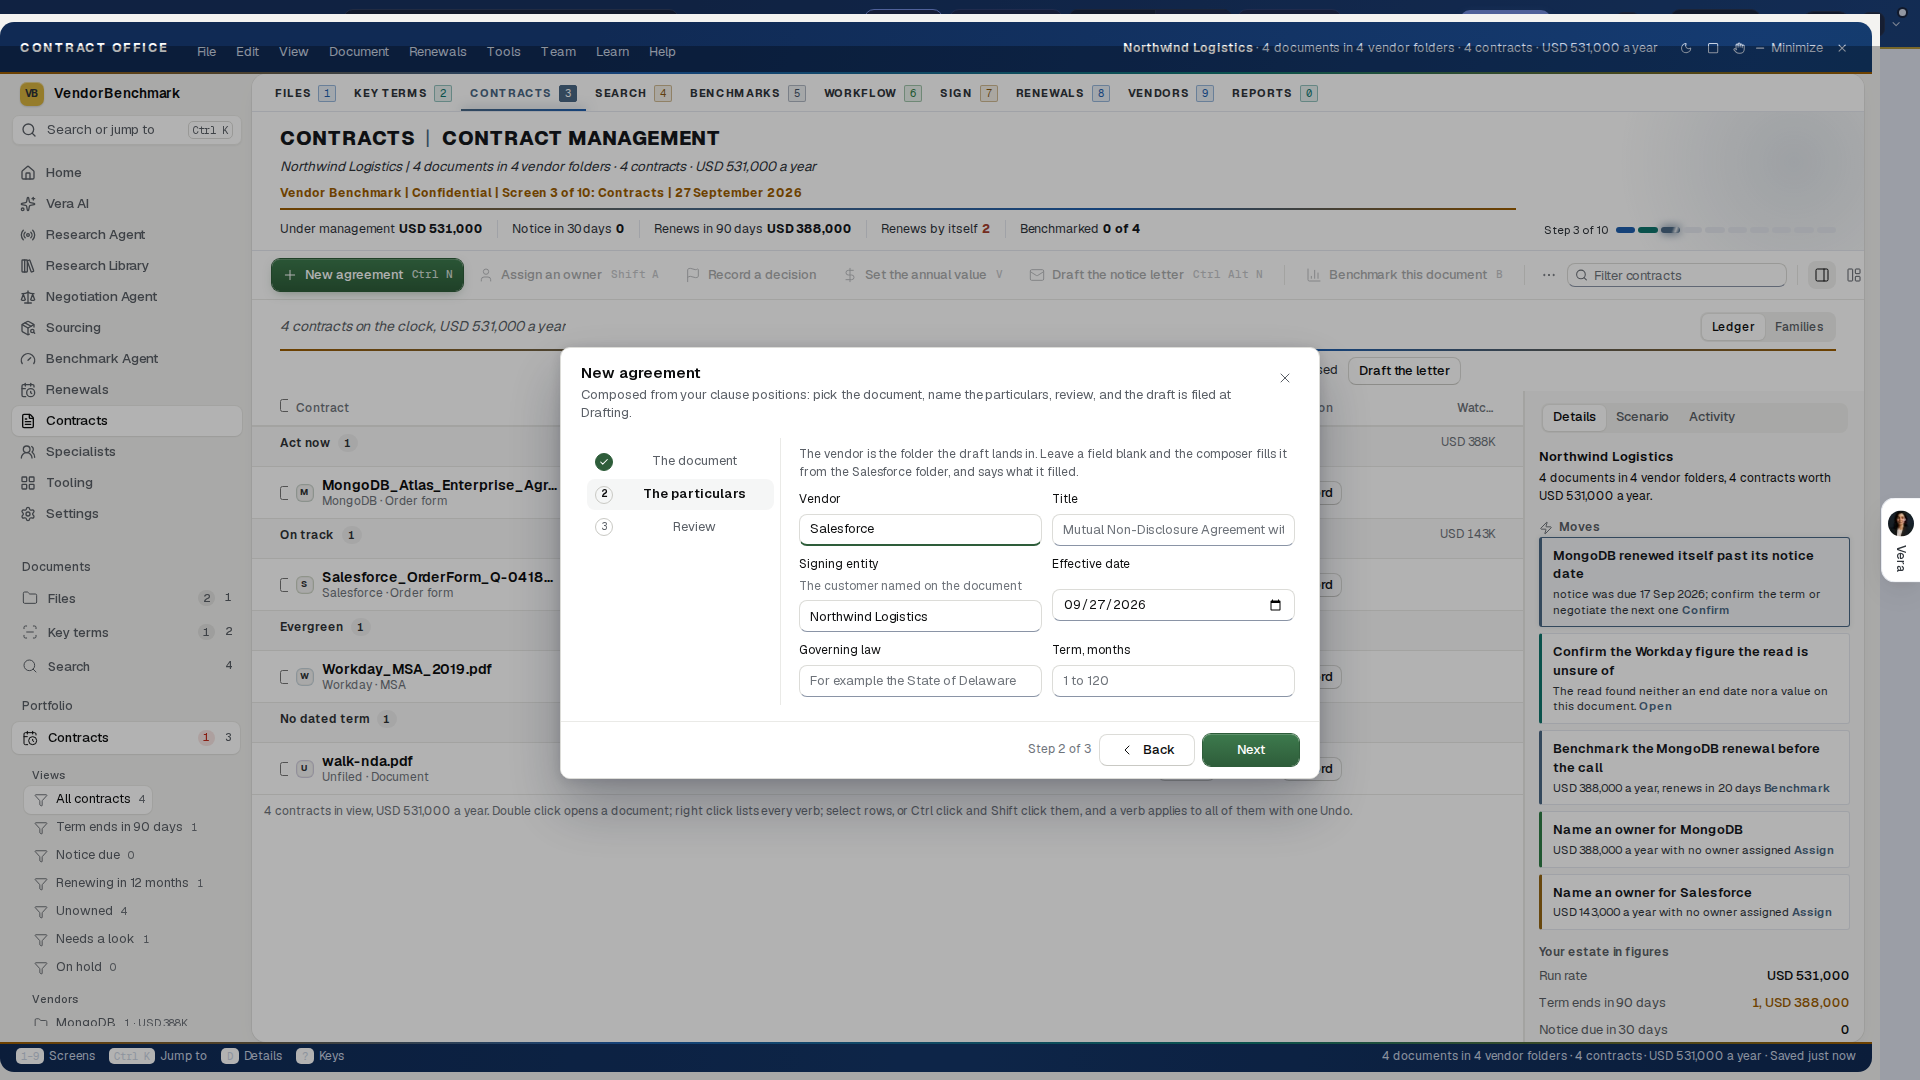Image resolution: width=1920 pixels, height=1080 pixels.
Task: Click the Next button in the dialog
Action: (x=1251, y=750)
